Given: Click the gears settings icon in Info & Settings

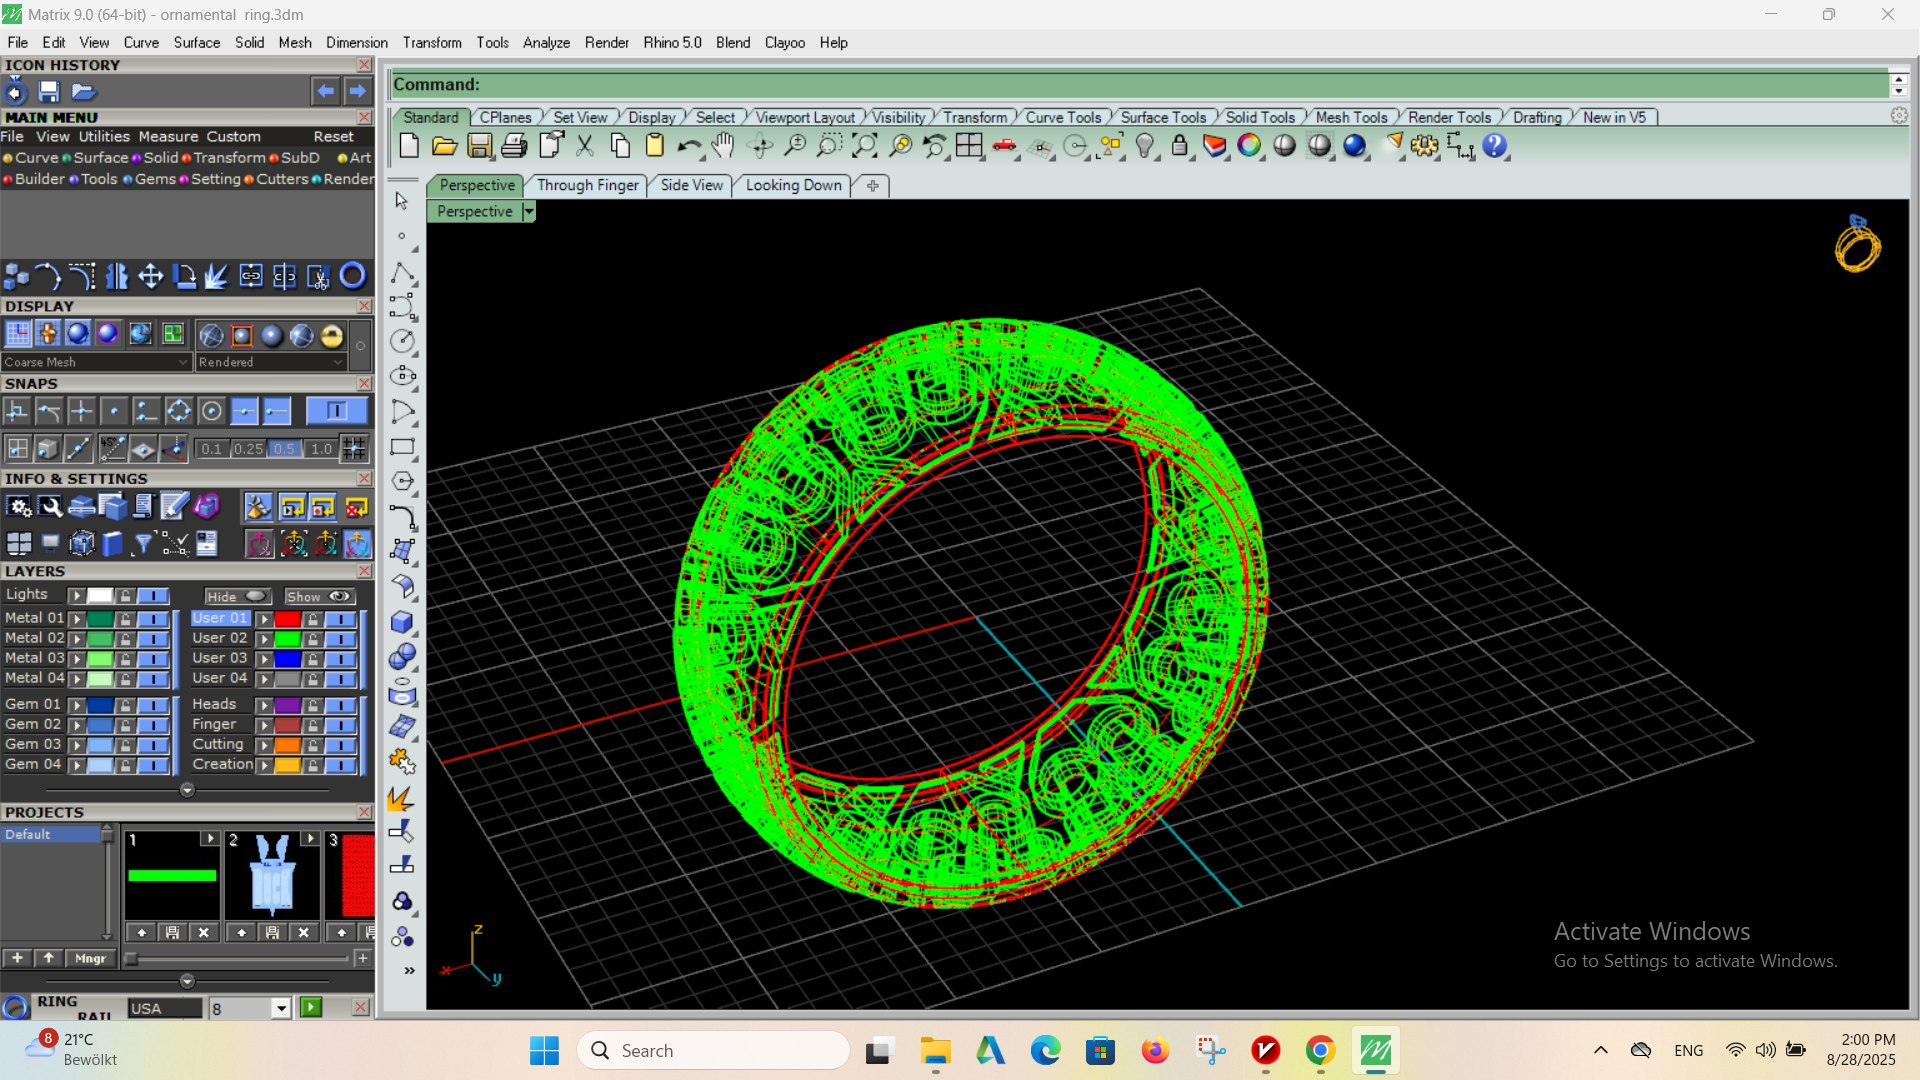Looking at the screenshot, I should (18, 507).
